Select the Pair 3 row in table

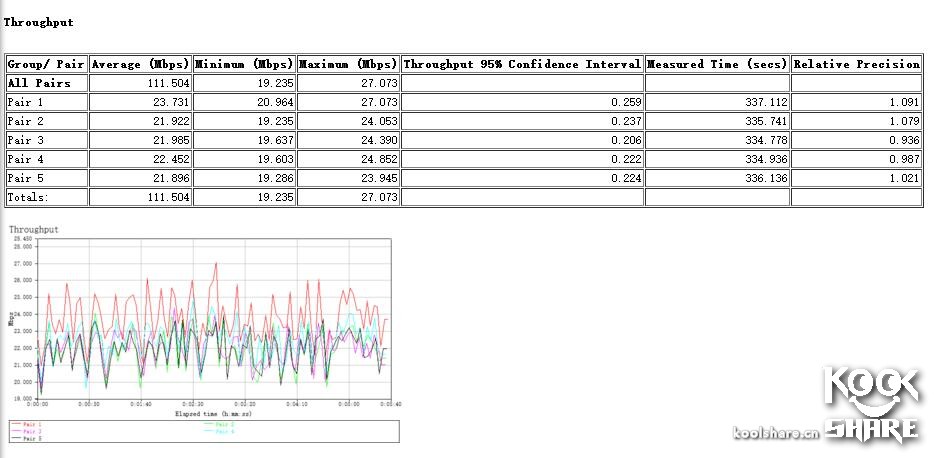coord(26,140)
